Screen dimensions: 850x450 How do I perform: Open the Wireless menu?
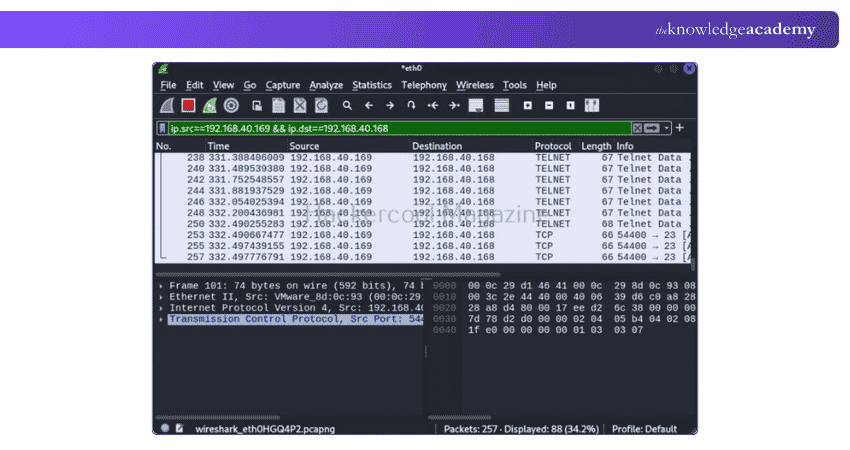click(475, 85)
